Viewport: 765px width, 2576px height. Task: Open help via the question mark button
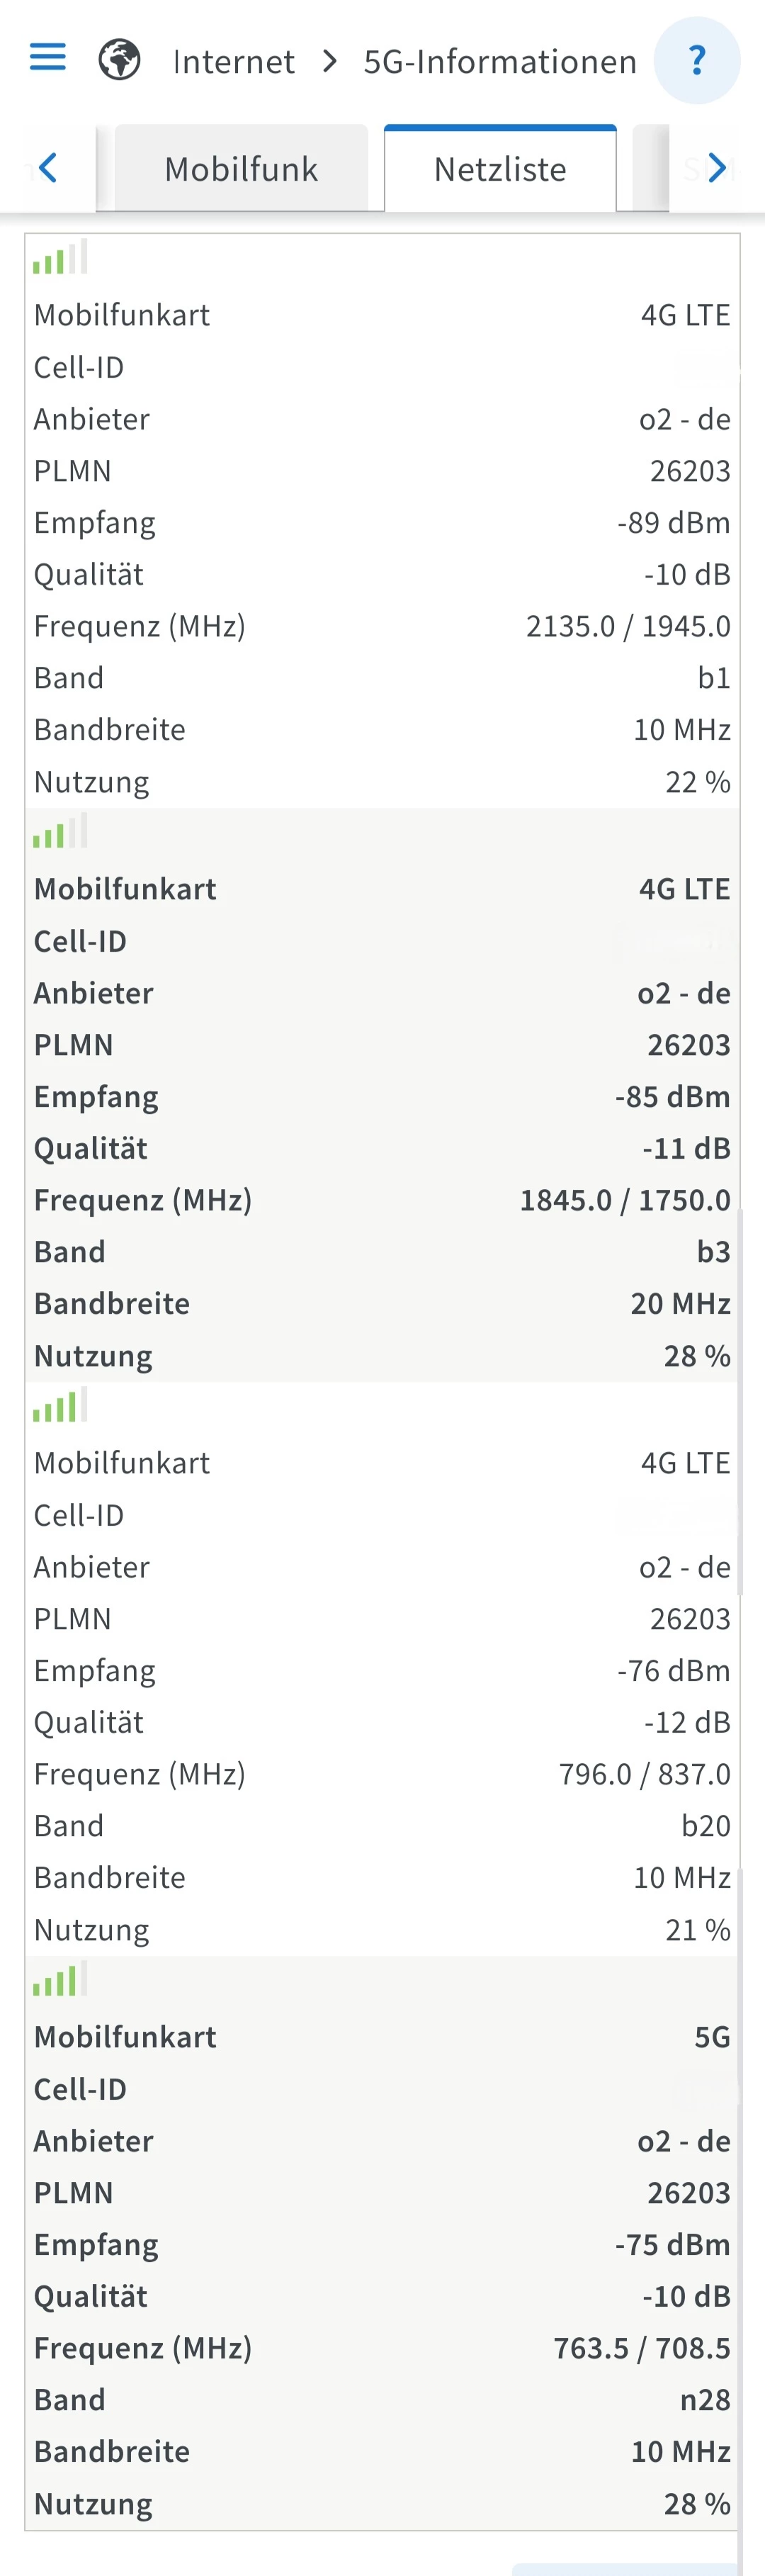(x=697, y=60)
